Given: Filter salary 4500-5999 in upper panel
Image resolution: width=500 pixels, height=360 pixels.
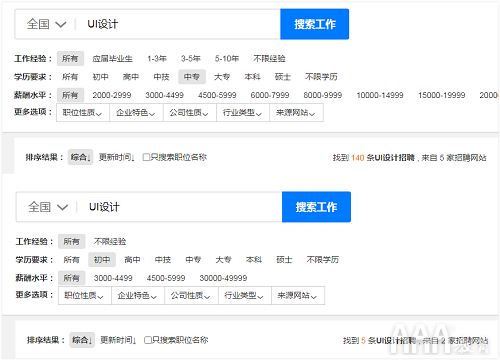Looking at the screenshot, I should coord(217,95).
